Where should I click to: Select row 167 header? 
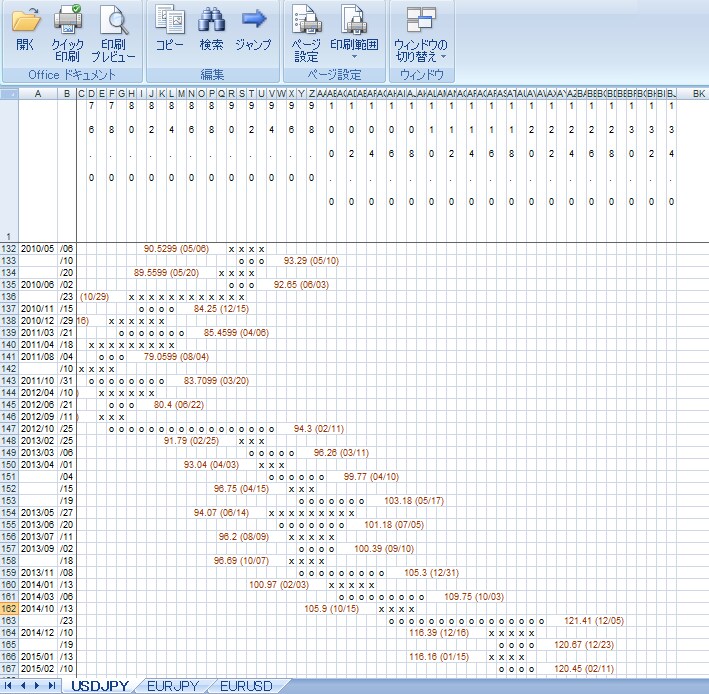click(x=9, y=669)
